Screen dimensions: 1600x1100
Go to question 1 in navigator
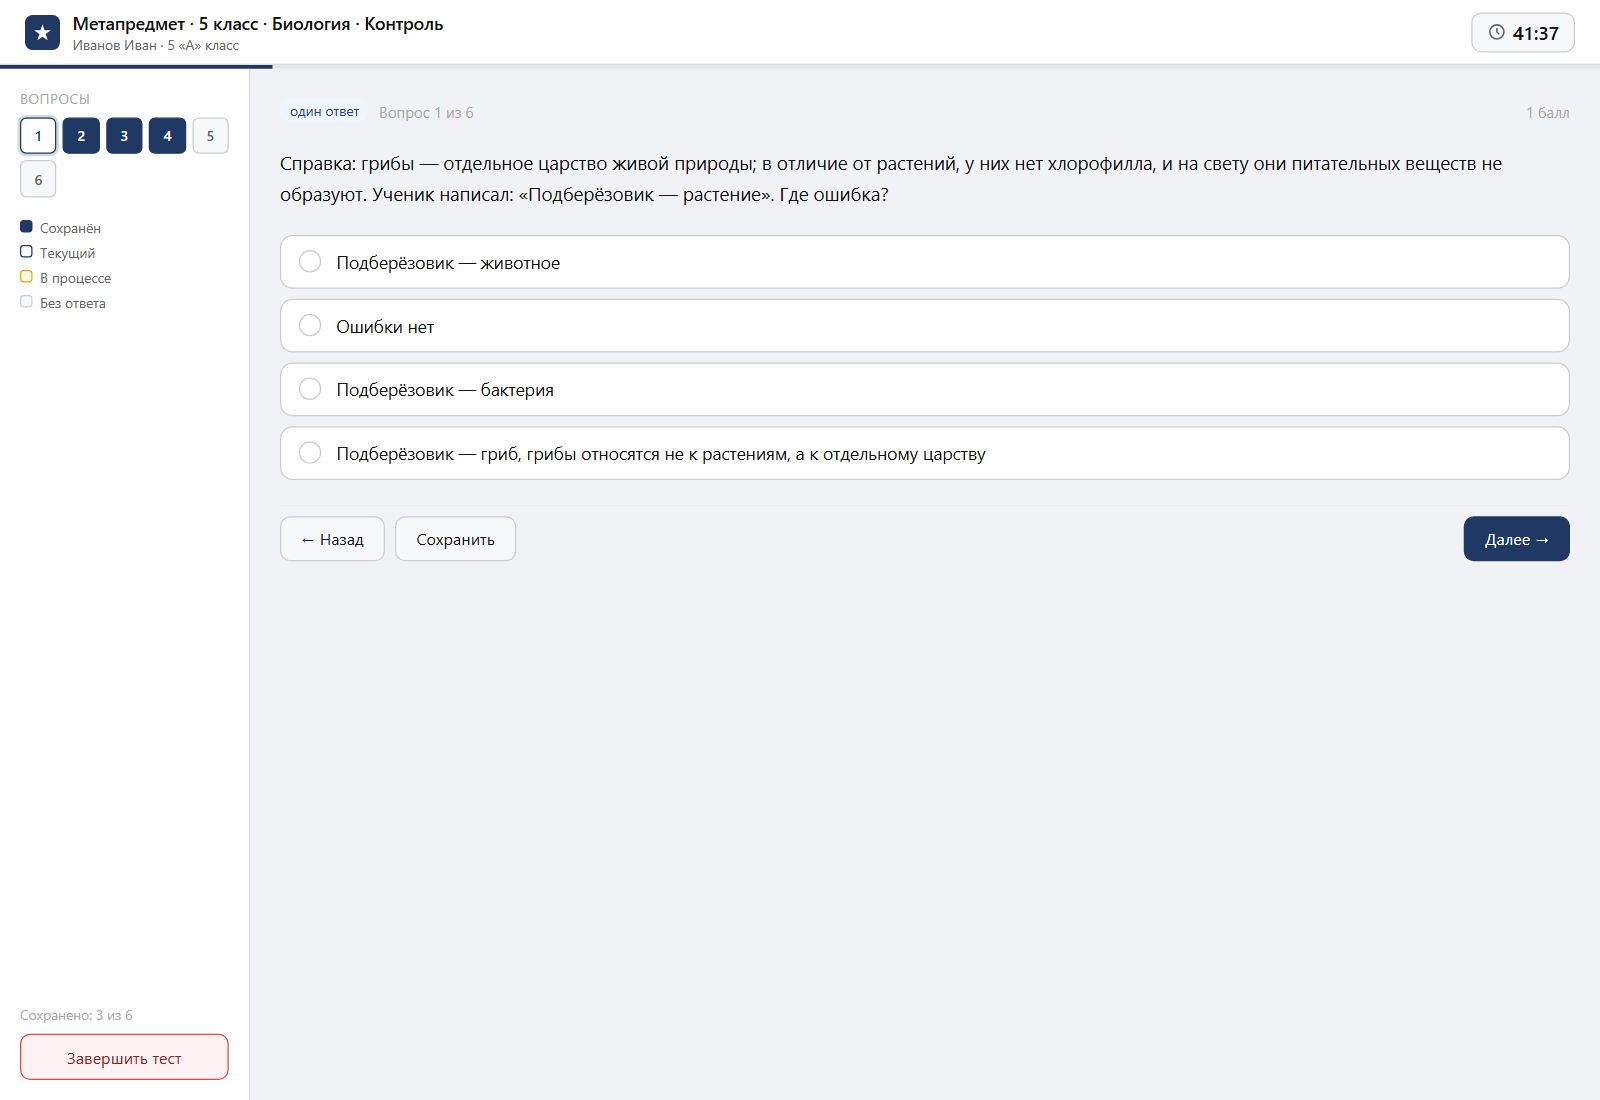coord(38,136)
